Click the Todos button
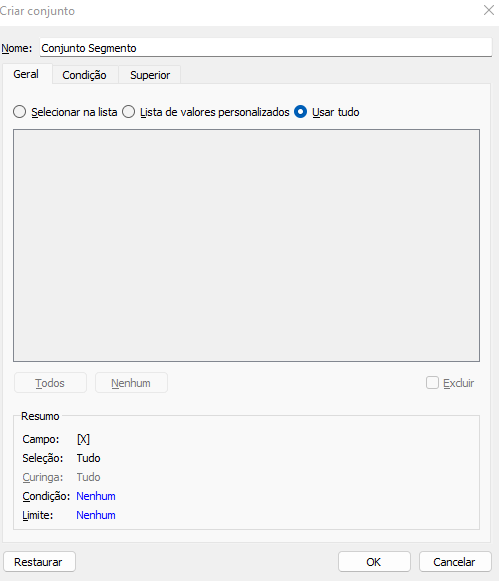 (50, 383)
